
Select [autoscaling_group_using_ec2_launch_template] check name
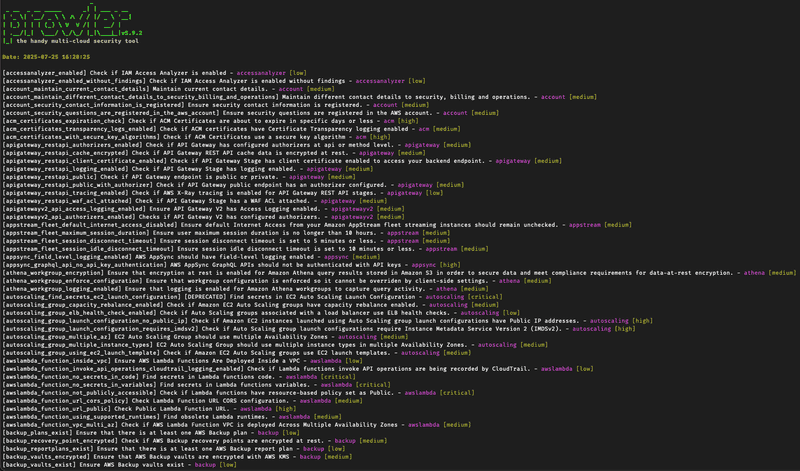click(81, 353)
